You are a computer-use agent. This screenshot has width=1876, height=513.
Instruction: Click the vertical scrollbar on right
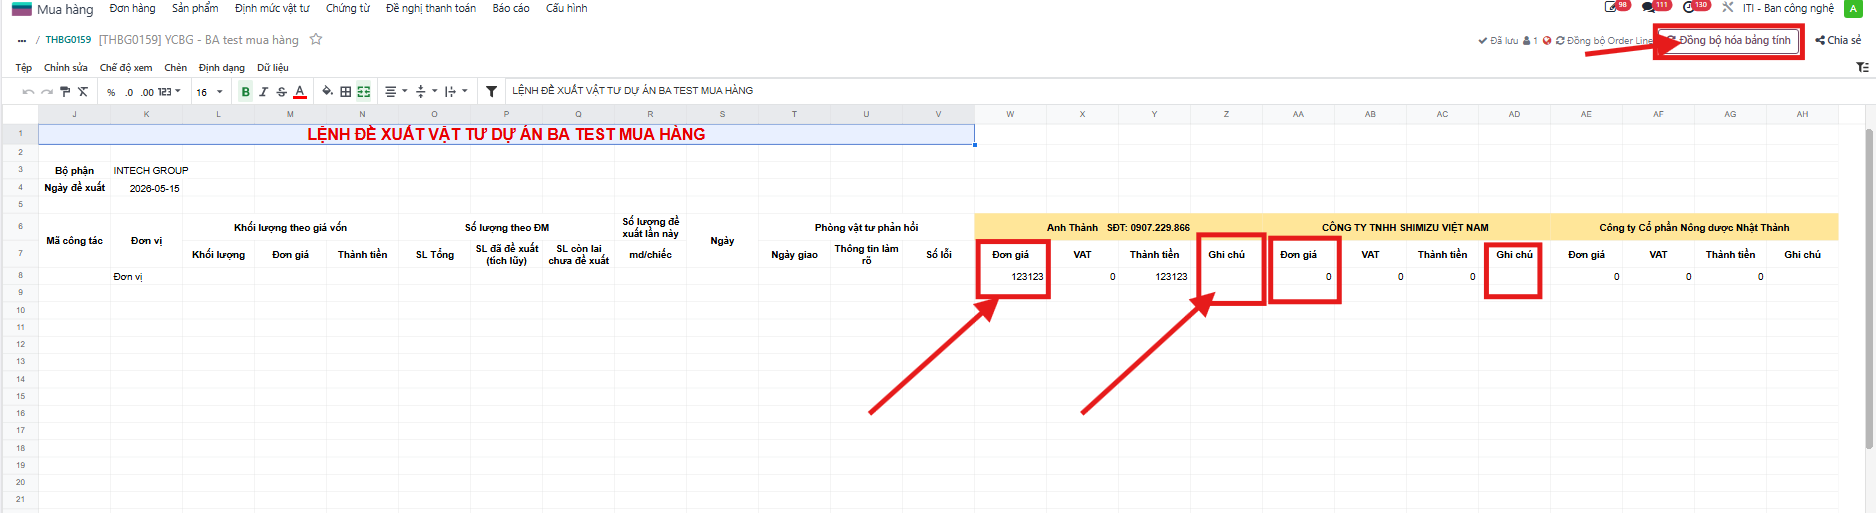pyautogui.click(x=1869, y=290)
